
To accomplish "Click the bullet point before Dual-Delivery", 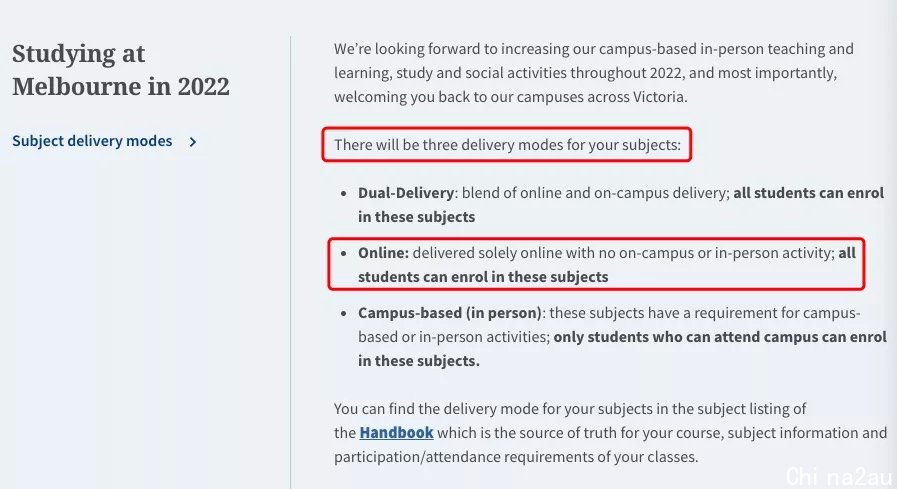I will [343, 193].
